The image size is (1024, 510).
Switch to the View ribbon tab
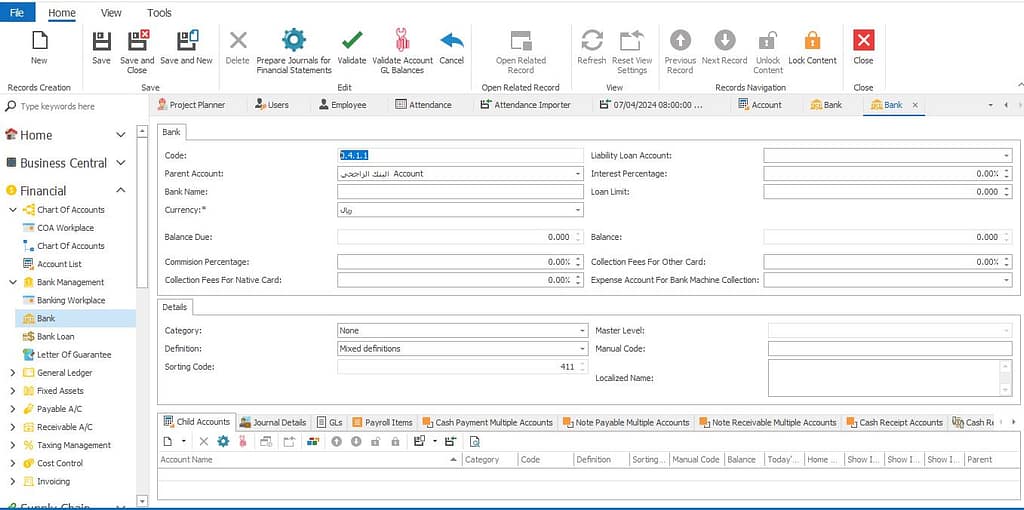(x=111, y=12)
